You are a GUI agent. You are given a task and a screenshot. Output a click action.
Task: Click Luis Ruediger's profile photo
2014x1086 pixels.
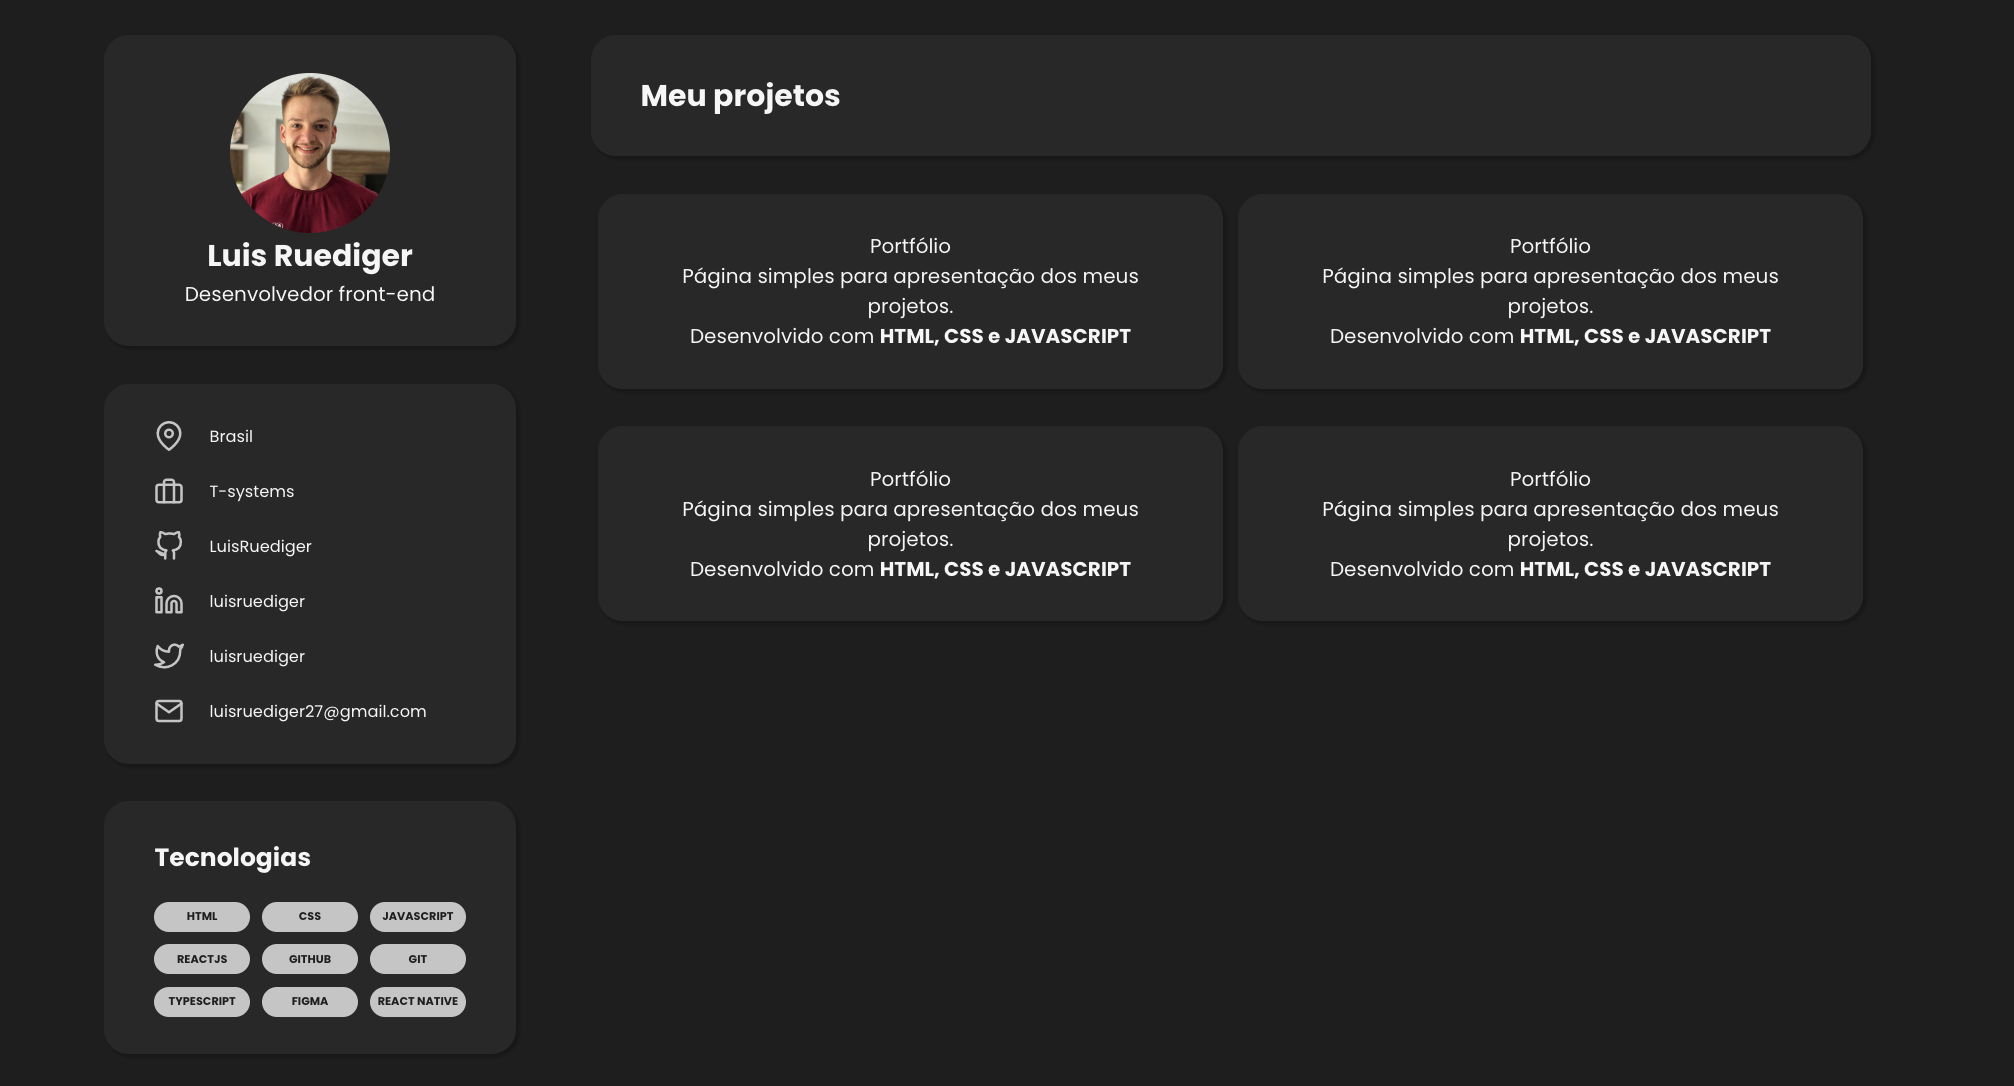310,153
